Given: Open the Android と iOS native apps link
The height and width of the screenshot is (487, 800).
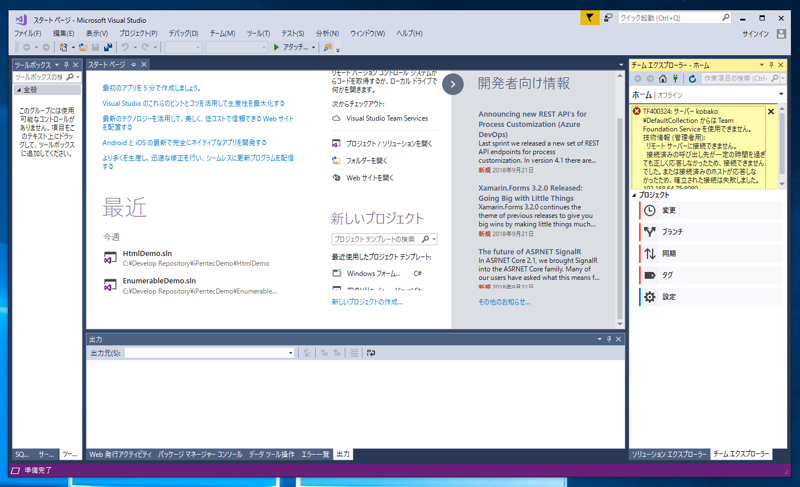Looking at the screenshot, I should point(184,143).
